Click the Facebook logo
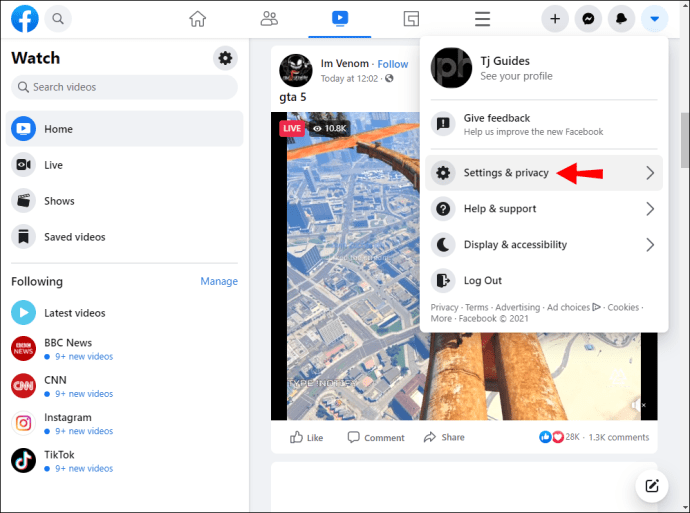The image size is (690, 513). [25, 19]
